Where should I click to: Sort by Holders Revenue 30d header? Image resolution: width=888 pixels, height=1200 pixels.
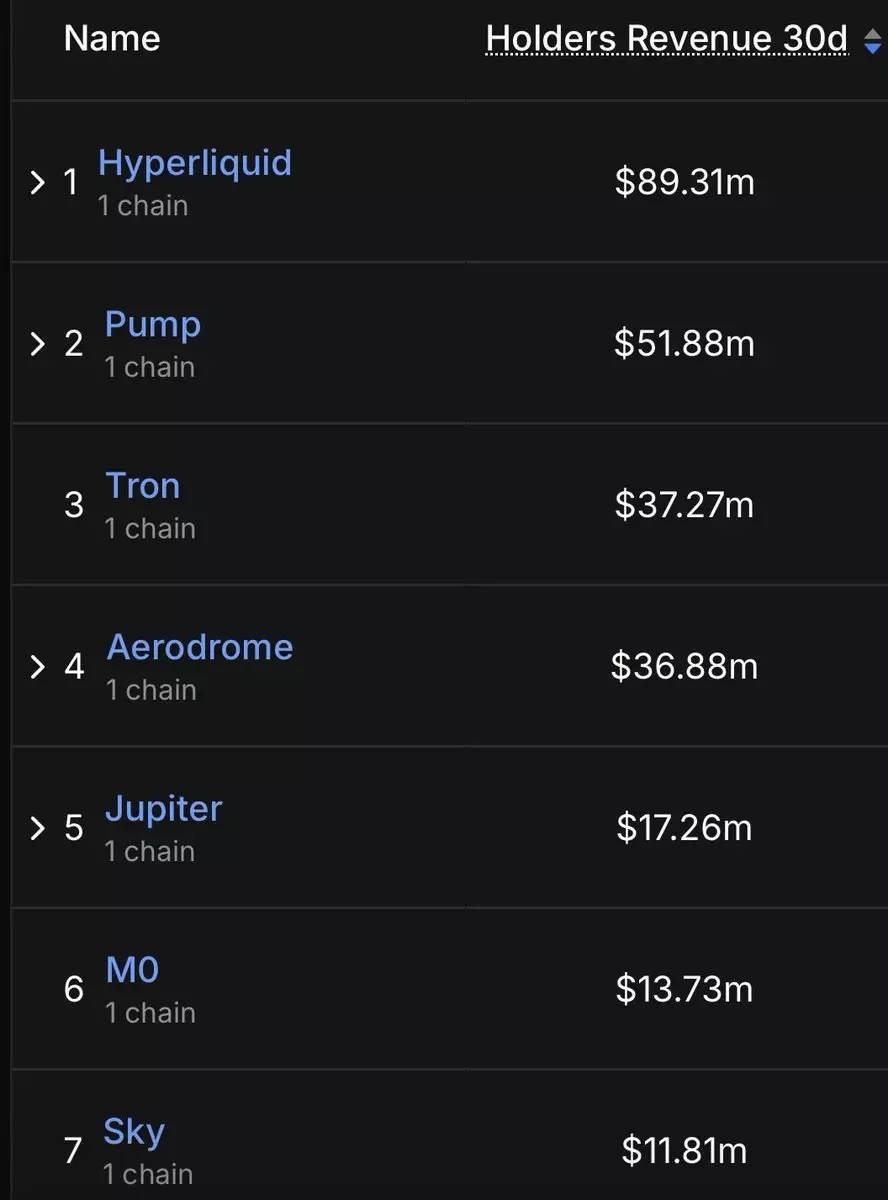pyautogui.click(x=666, y=39)
